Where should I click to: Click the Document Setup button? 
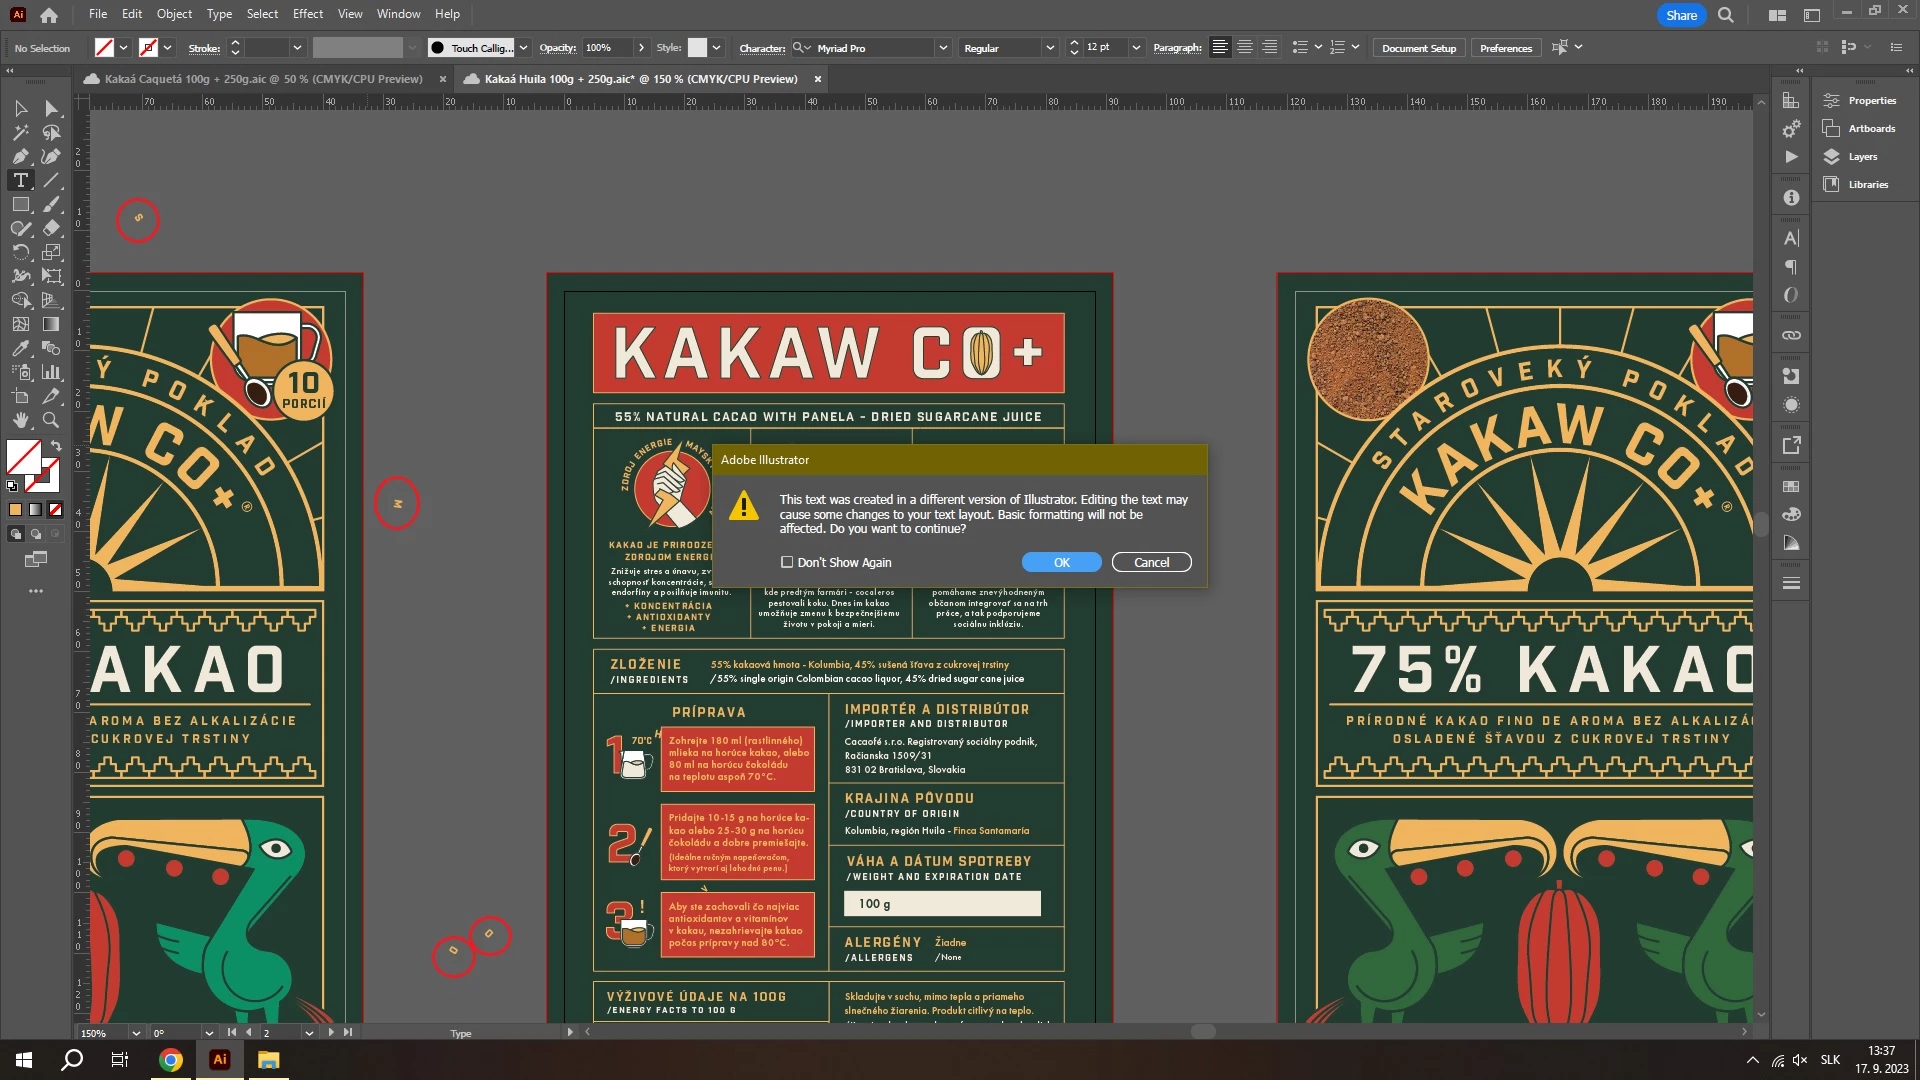[x=1418, y=48]
